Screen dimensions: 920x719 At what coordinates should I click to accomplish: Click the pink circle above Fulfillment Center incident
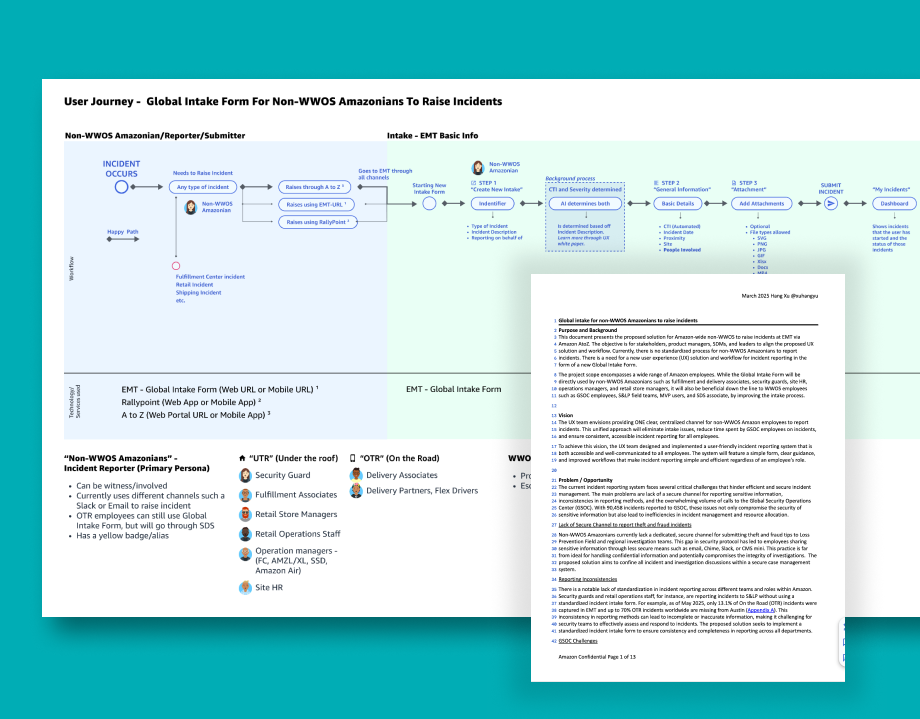176,266
